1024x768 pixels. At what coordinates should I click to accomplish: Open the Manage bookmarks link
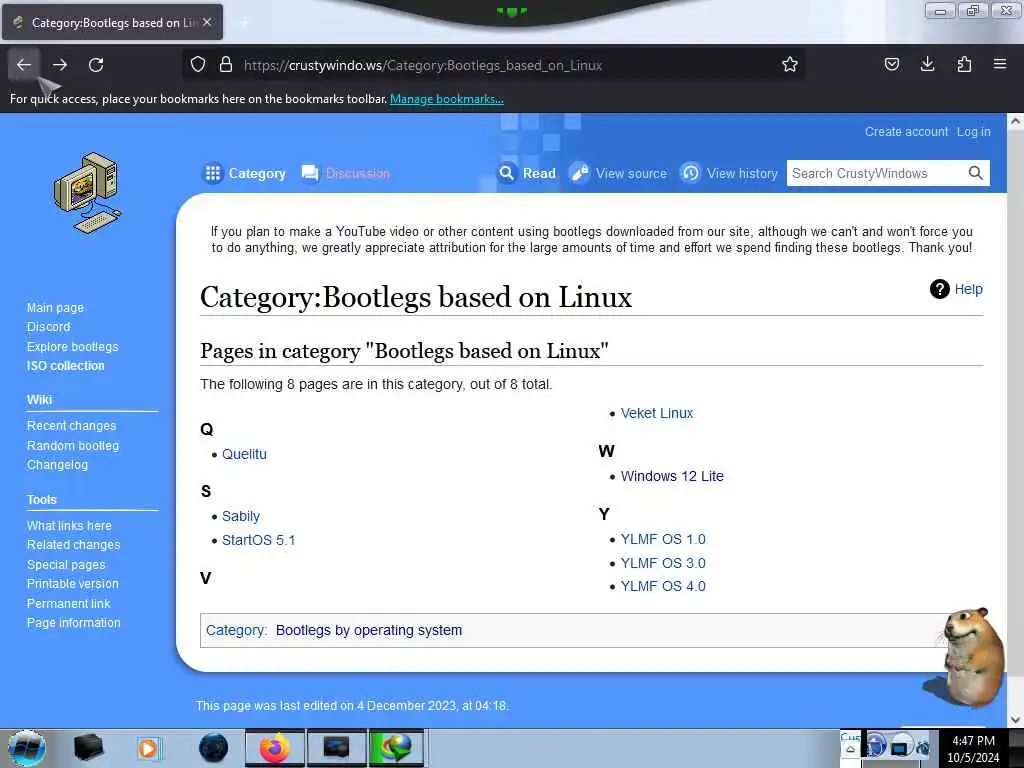(447, 99)
